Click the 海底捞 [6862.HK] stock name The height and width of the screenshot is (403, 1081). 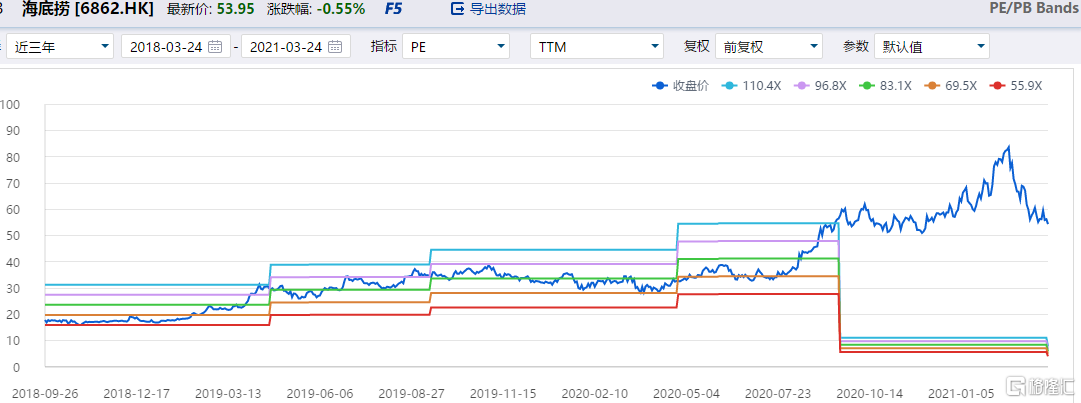tap(87, 9)
